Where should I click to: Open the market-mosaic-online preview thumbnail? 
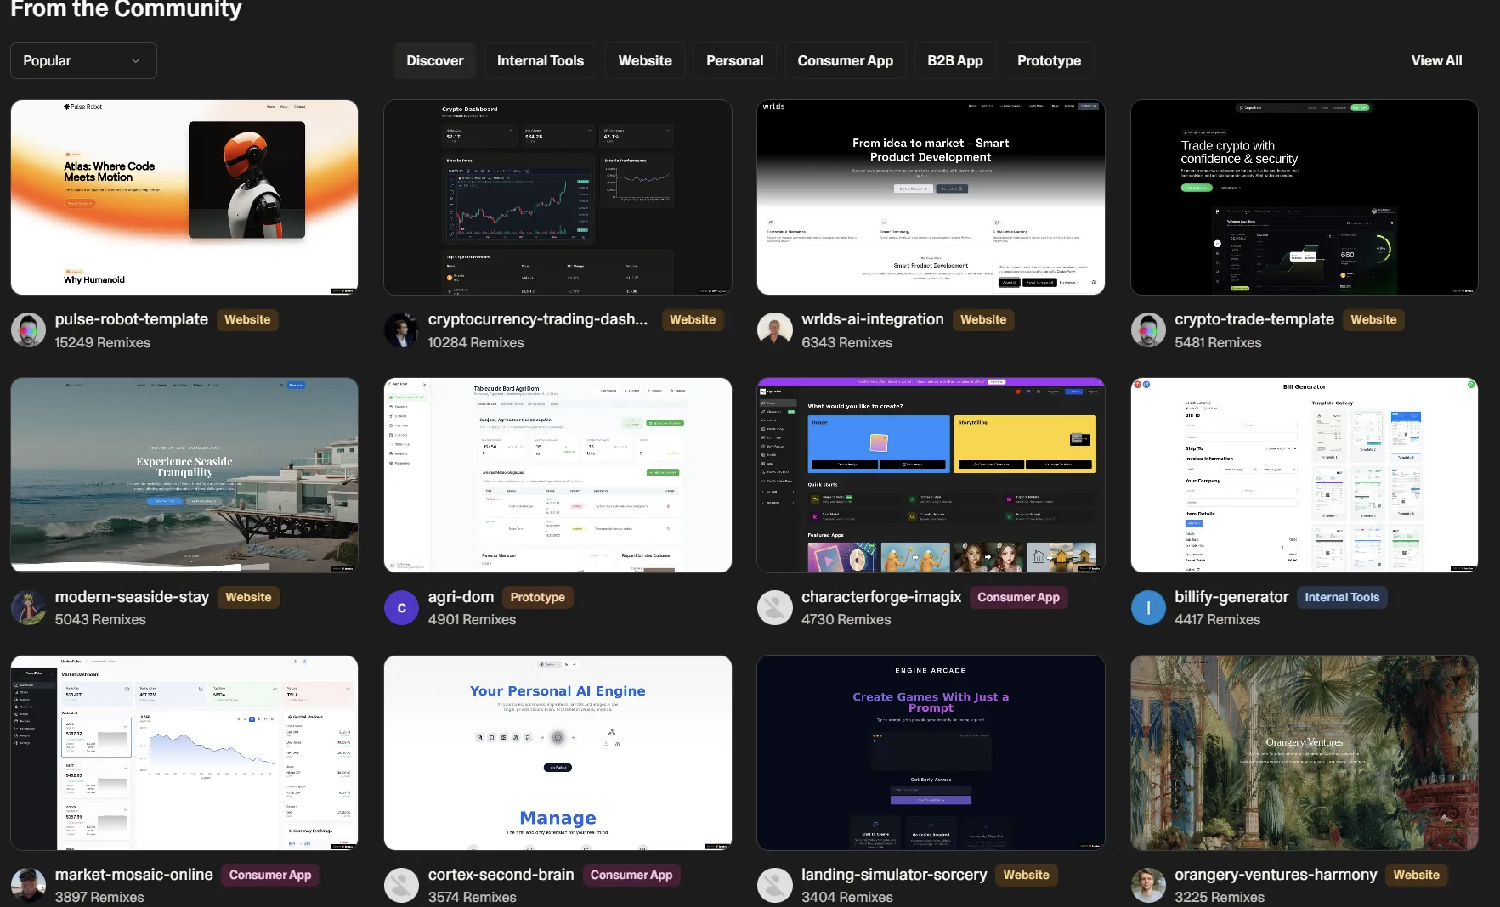pyautogui.click(x=184, y=753)
